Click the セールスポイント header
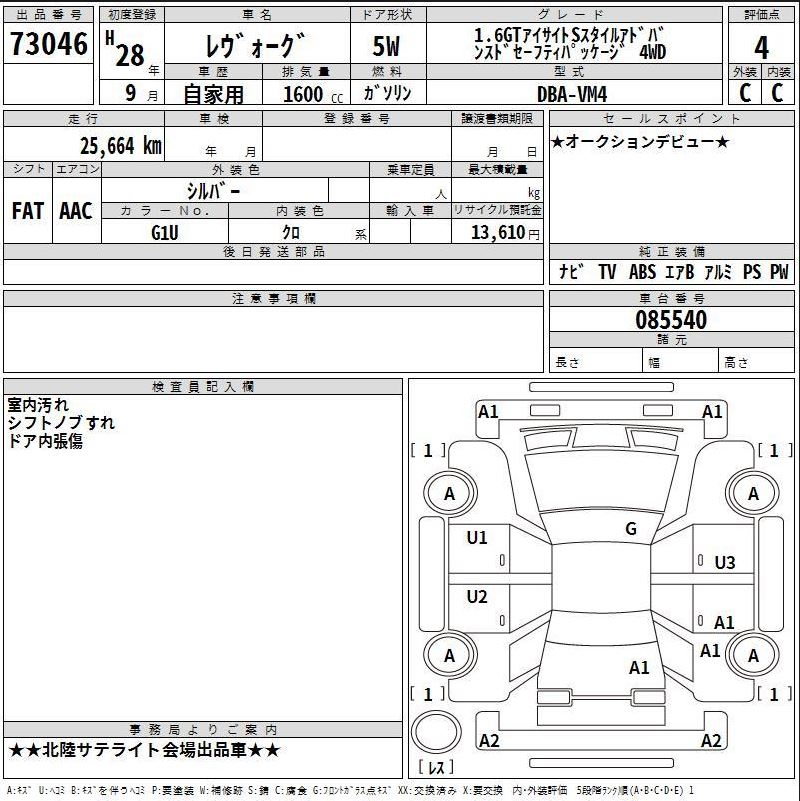The height and width of the screenshot is (801, 800). [x=671, y=119]
